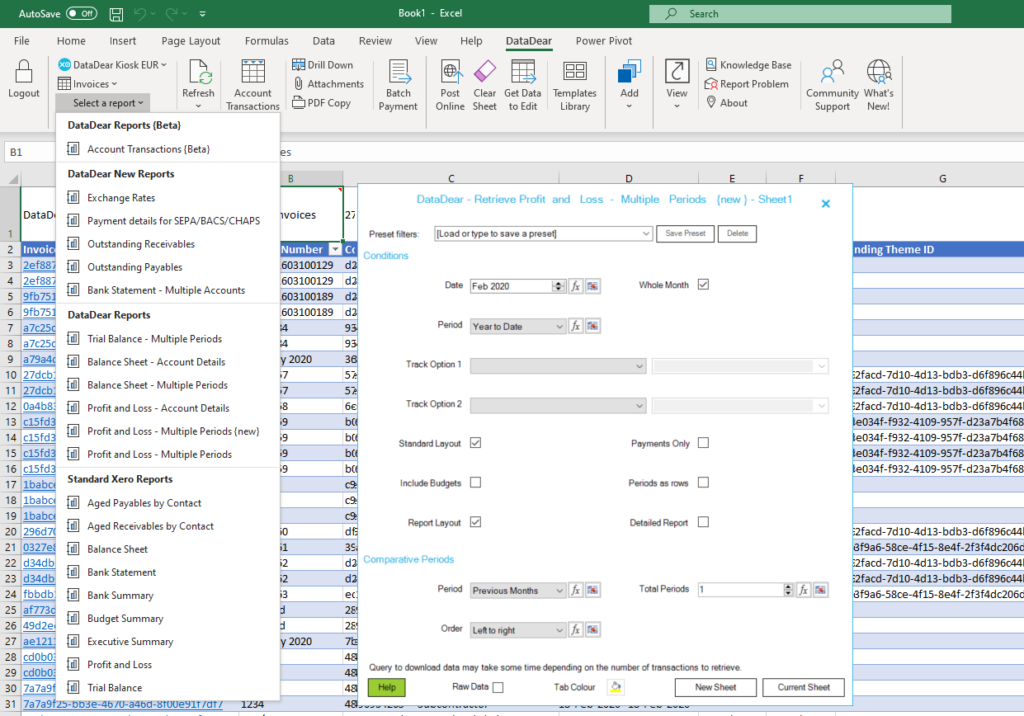Image resolution: width=1024 pixels, height=716 pixels.
Task: Select Exchange Rates report from menu
Action: pyautogui.click(x=167, y=197)
